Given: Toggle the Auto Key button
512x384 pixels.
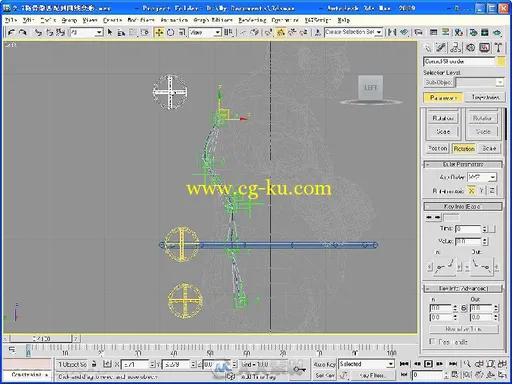Looking at the screenshot, I should (325, 364).
